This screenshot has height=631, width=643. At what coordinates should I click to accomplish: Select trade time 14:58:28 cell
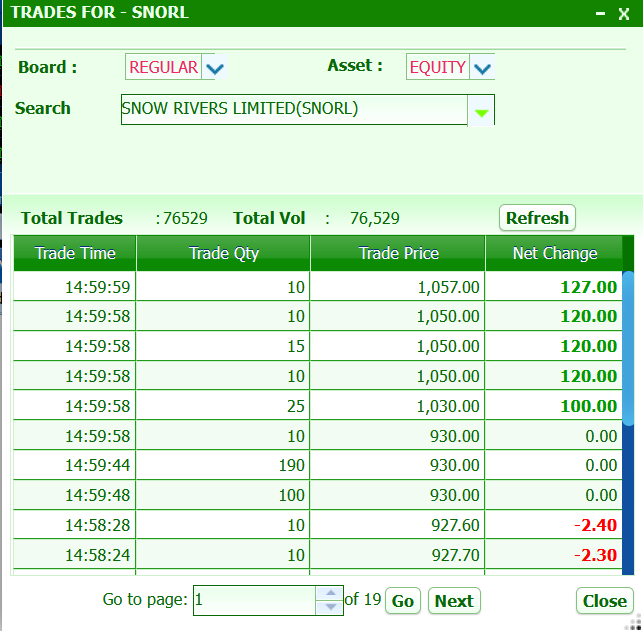click(x=75, y=525)
